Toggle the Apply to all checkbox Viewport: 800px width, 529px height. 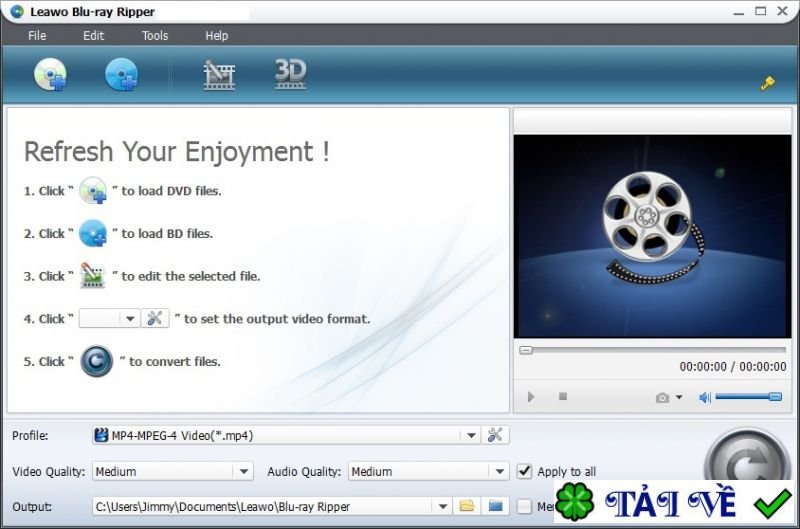[524, 471]
